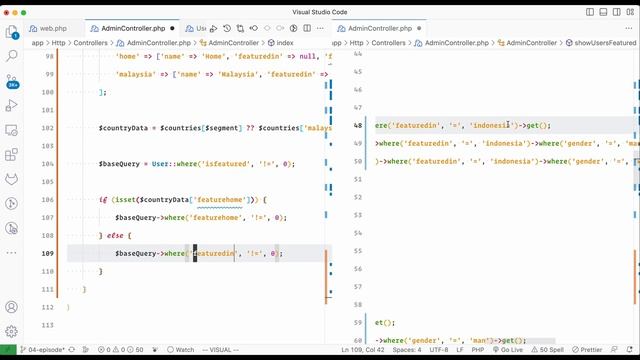Switch to the partially hidden Us... tab
640x360 pixels.
[195, 29]
